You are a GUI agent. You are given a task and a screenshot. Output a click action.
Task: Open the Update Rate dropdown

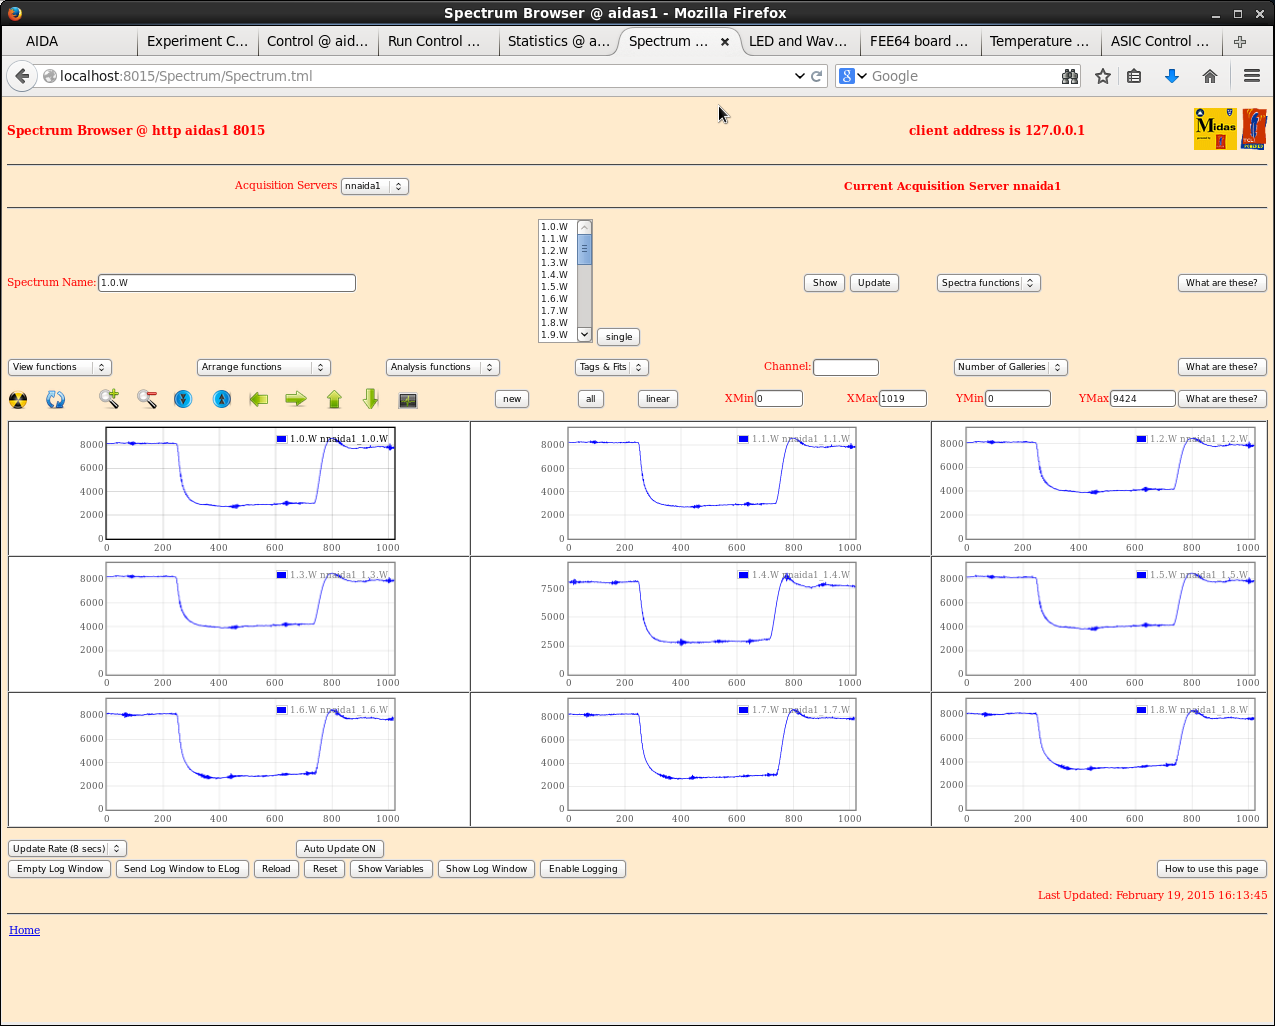[x=67, y=849]
